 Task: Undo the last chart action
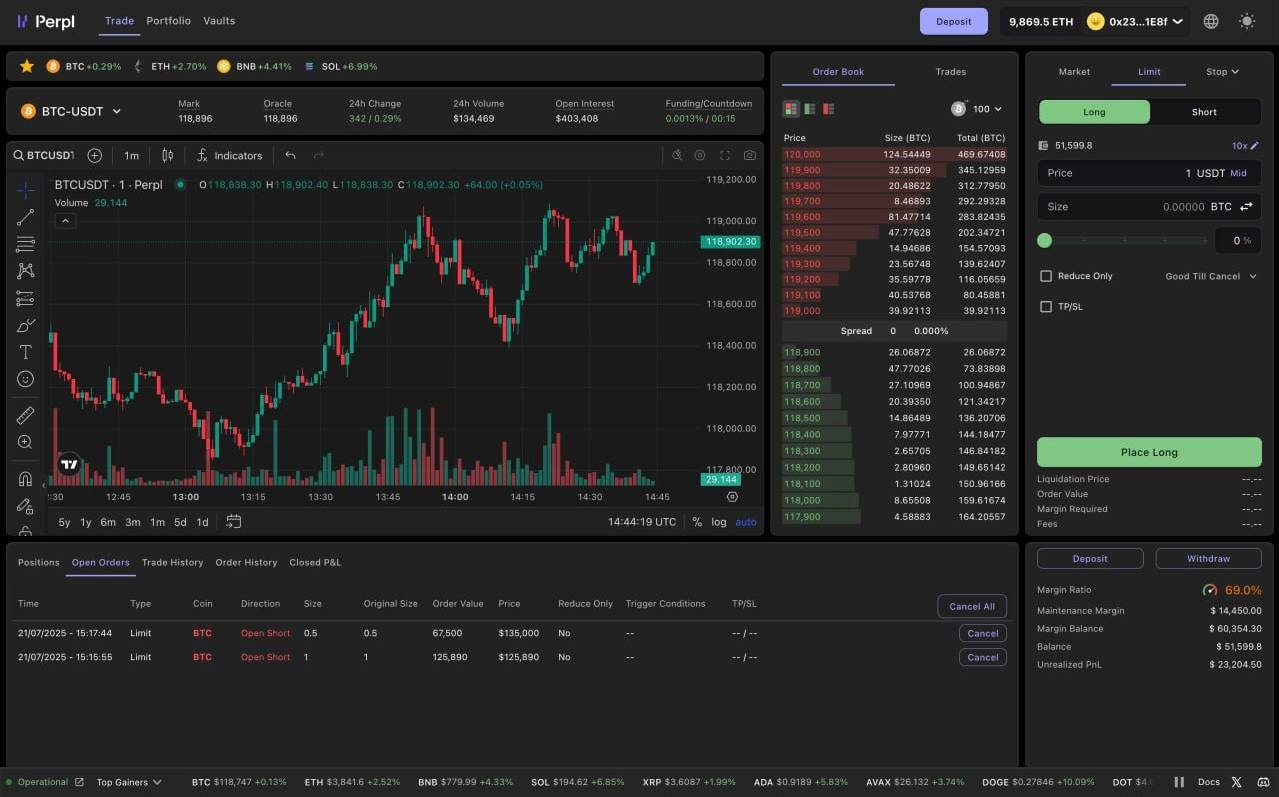(x=290, y=155)
